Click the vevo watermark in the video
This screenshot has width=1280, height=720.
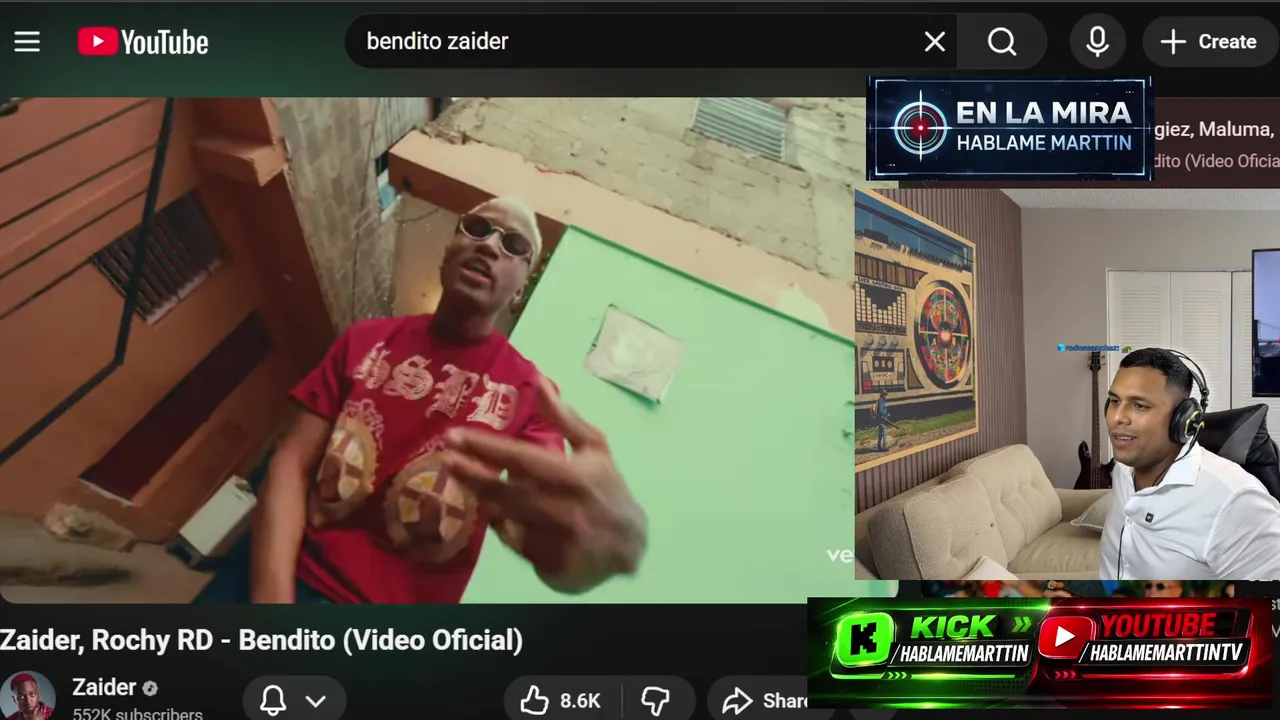(840, 555)
